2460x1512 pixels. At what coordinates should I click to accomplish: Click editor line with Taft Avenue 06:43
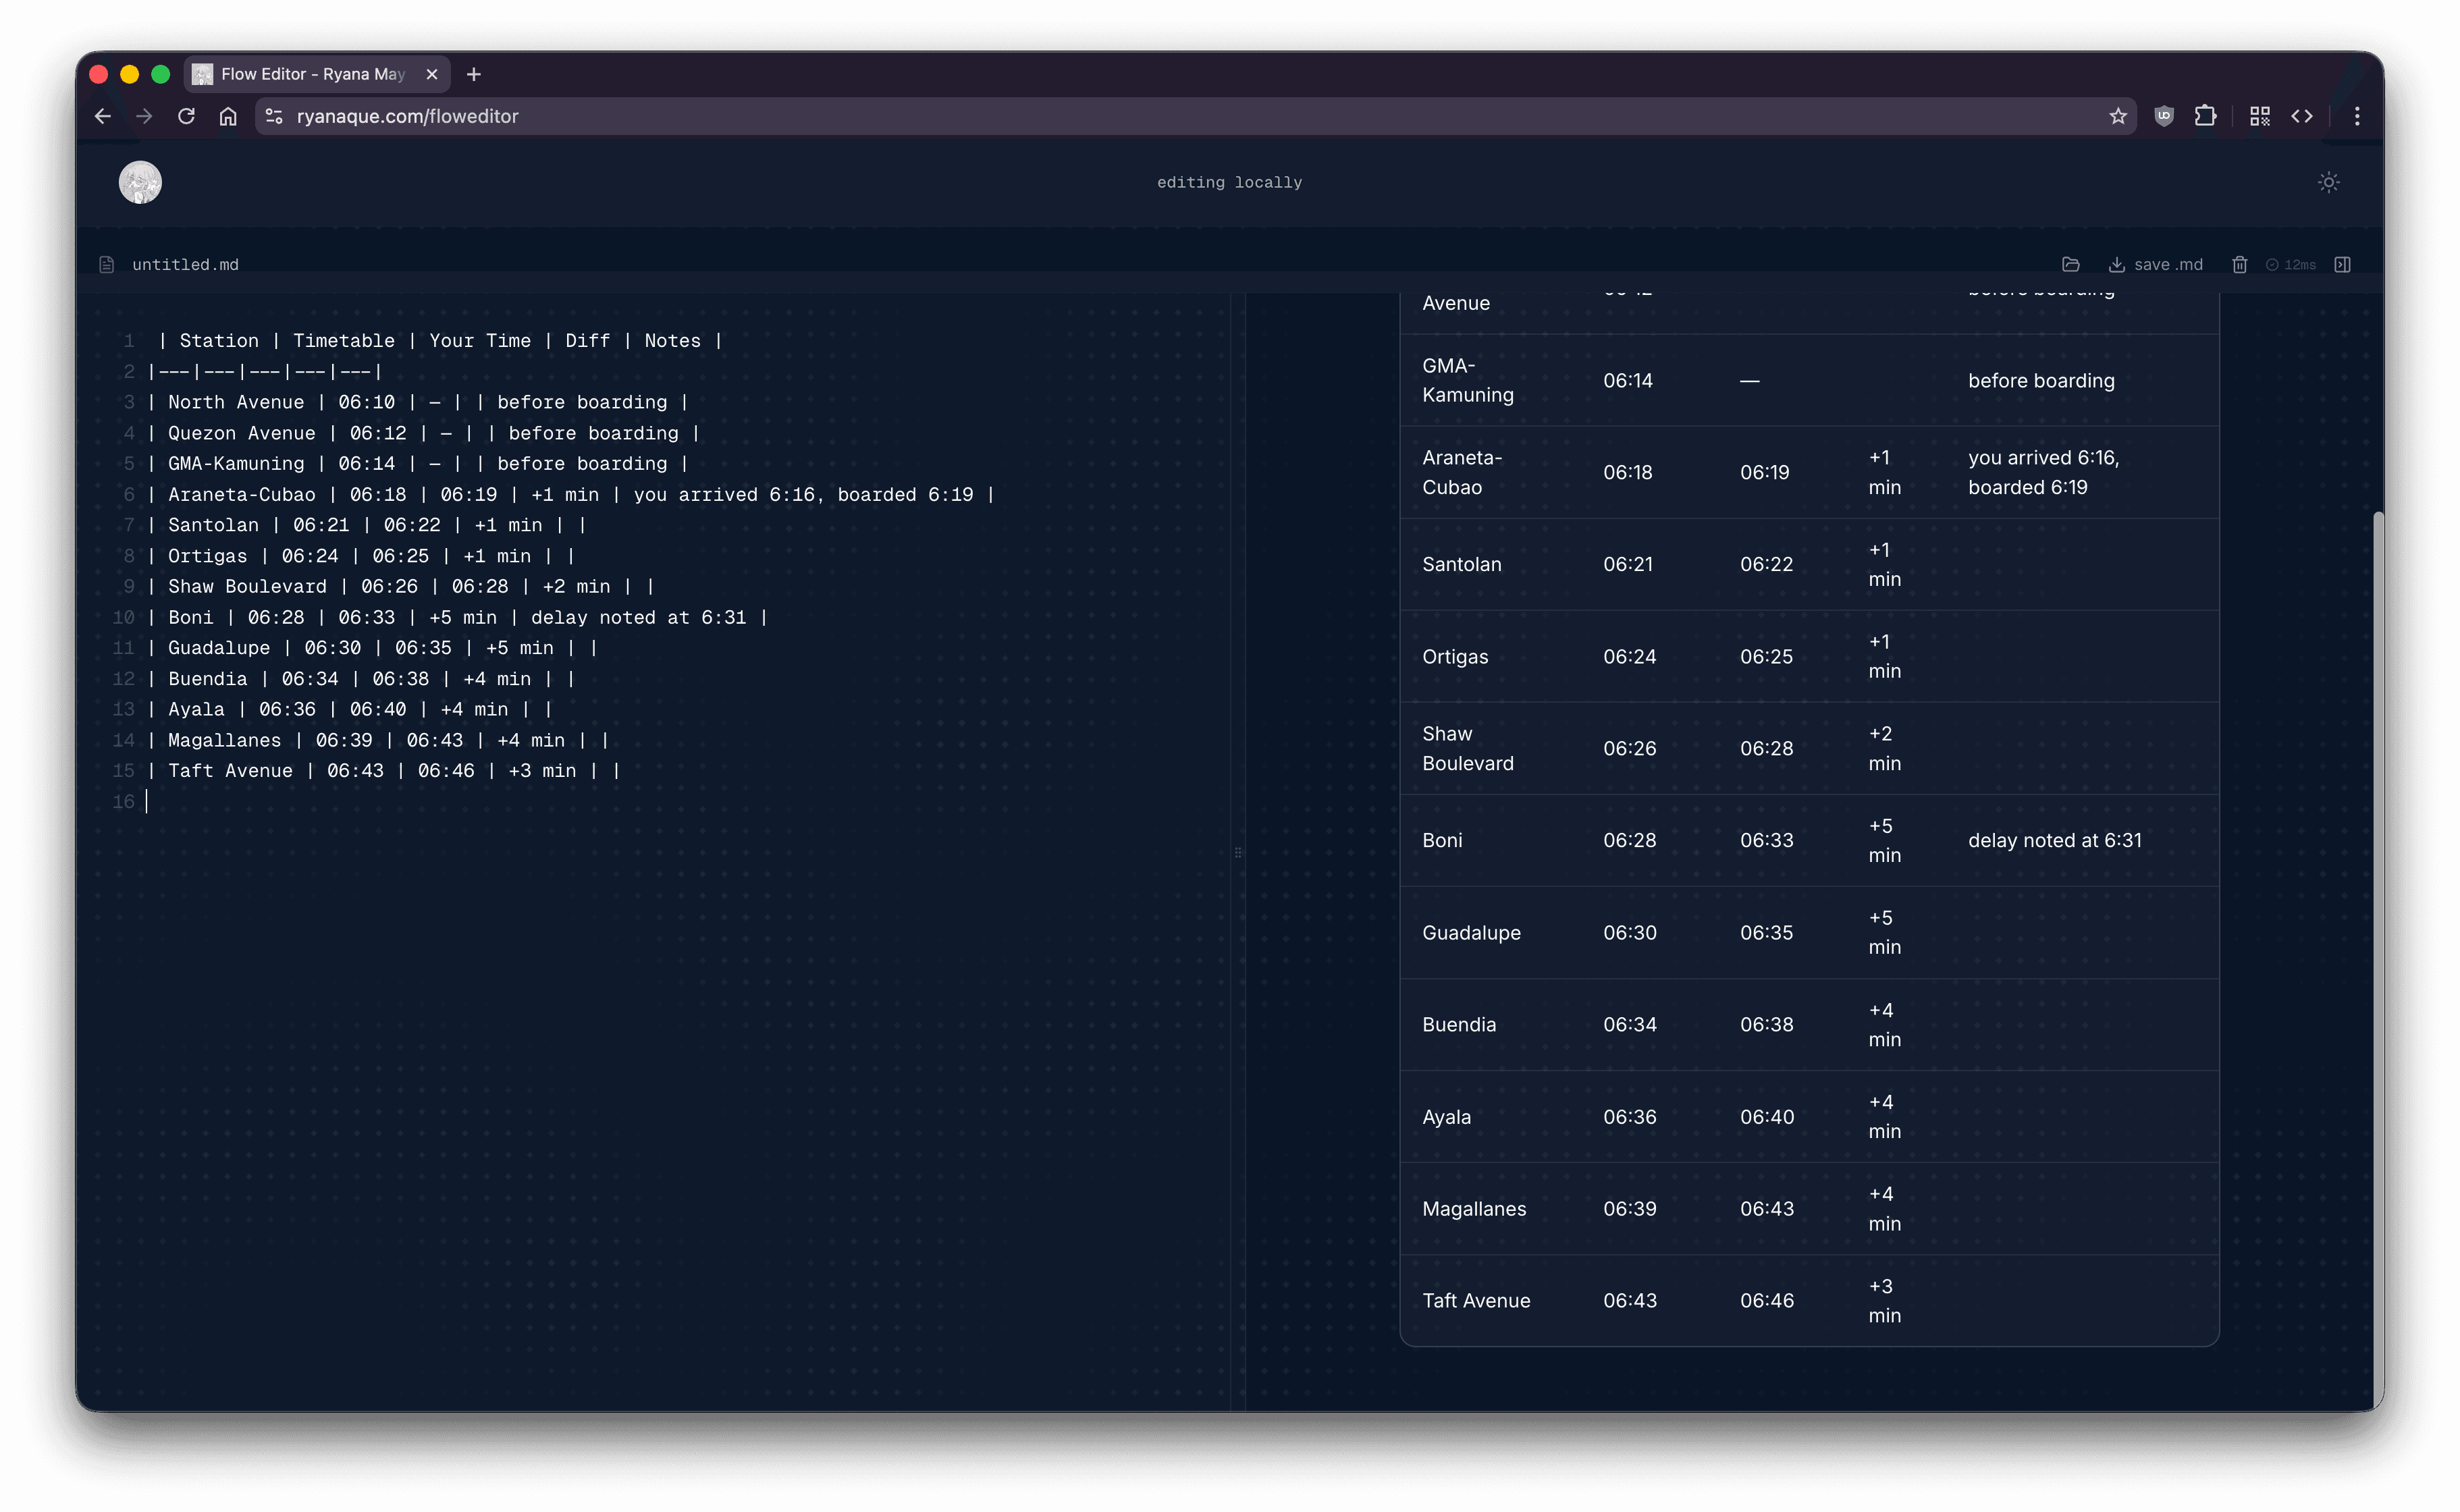384,771
